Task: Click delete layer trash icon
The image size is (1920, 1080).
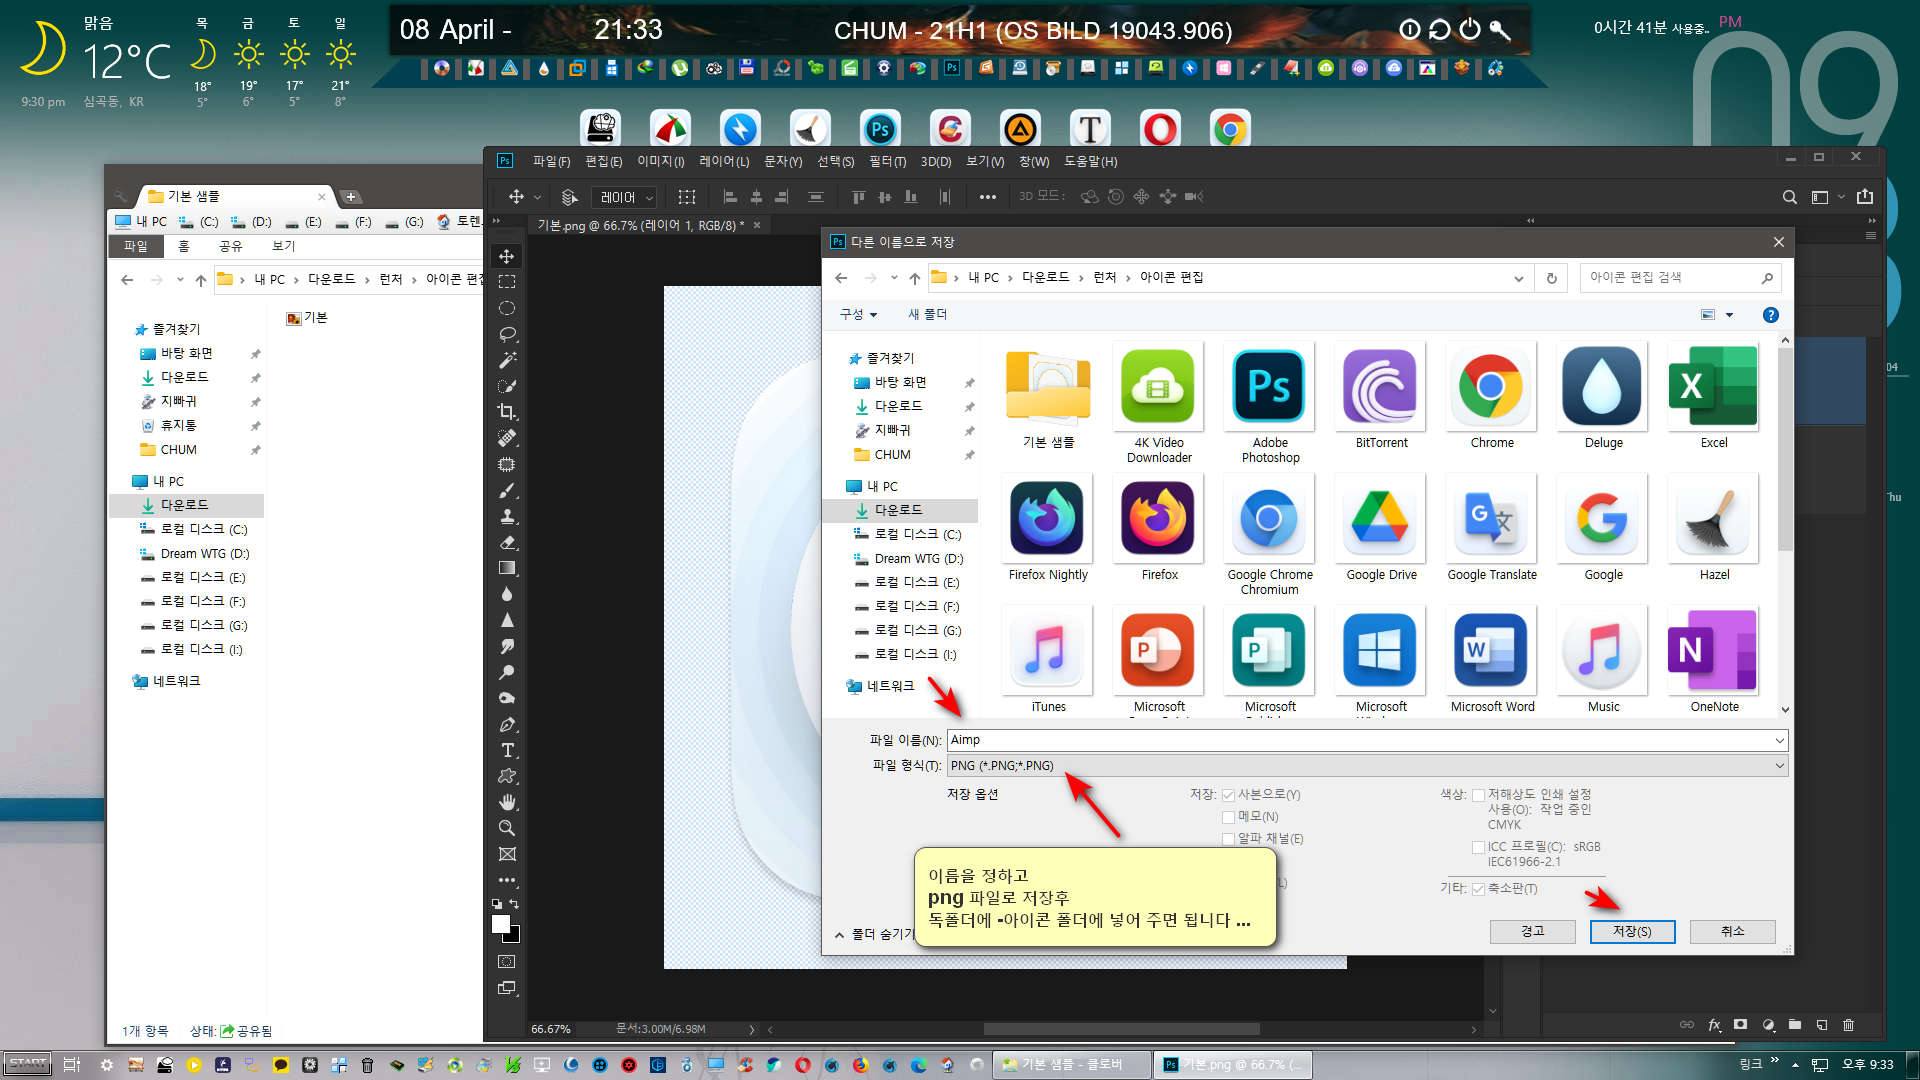Action: click(x=1848, y=1025)
